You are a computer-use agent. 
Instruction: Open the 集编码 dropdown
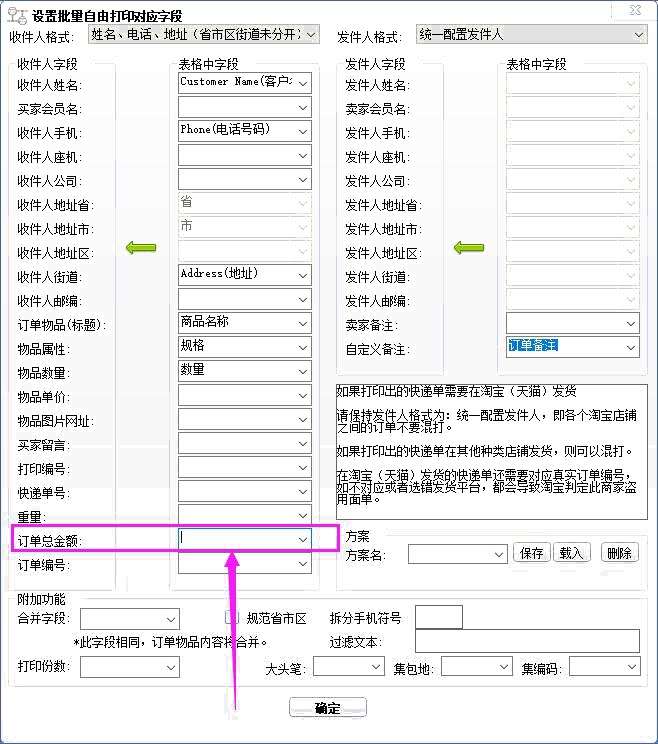click(x=605, y=666)
